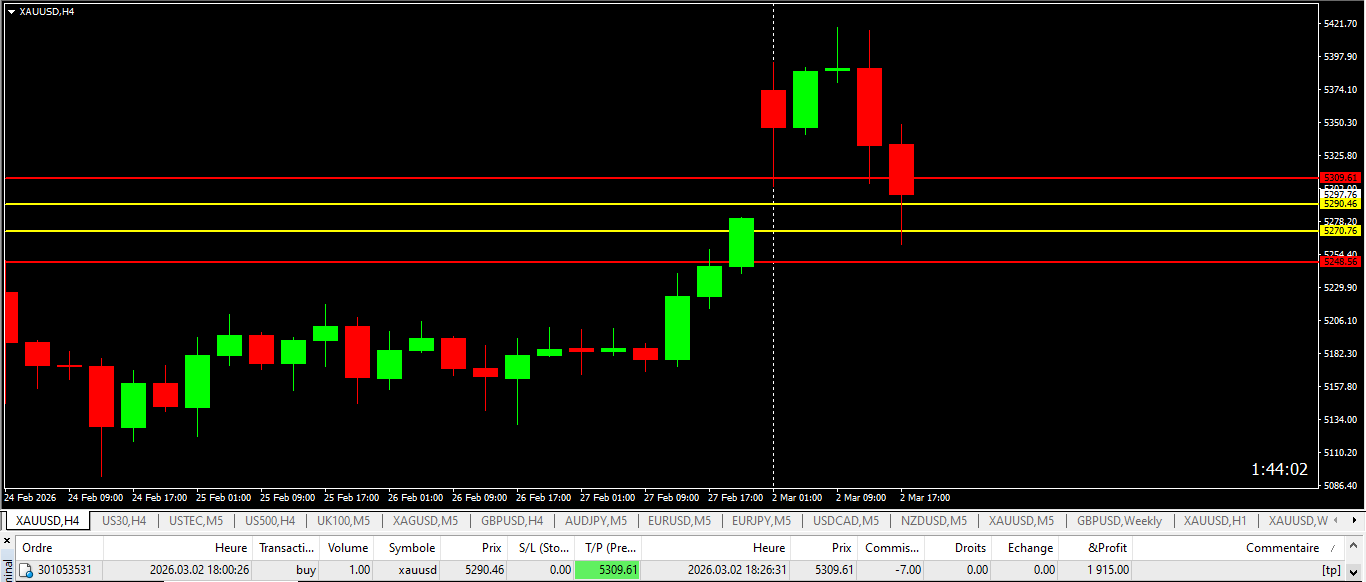1366x582 pixels.
Task: Sort by the Transacti... column header
Action: tap(286, 548)
